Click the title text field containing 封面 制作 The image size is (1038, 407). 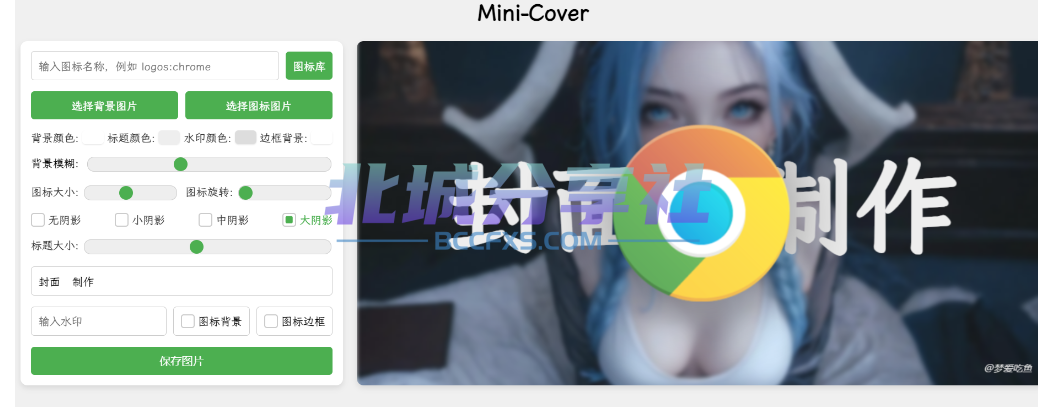(181, 281)
